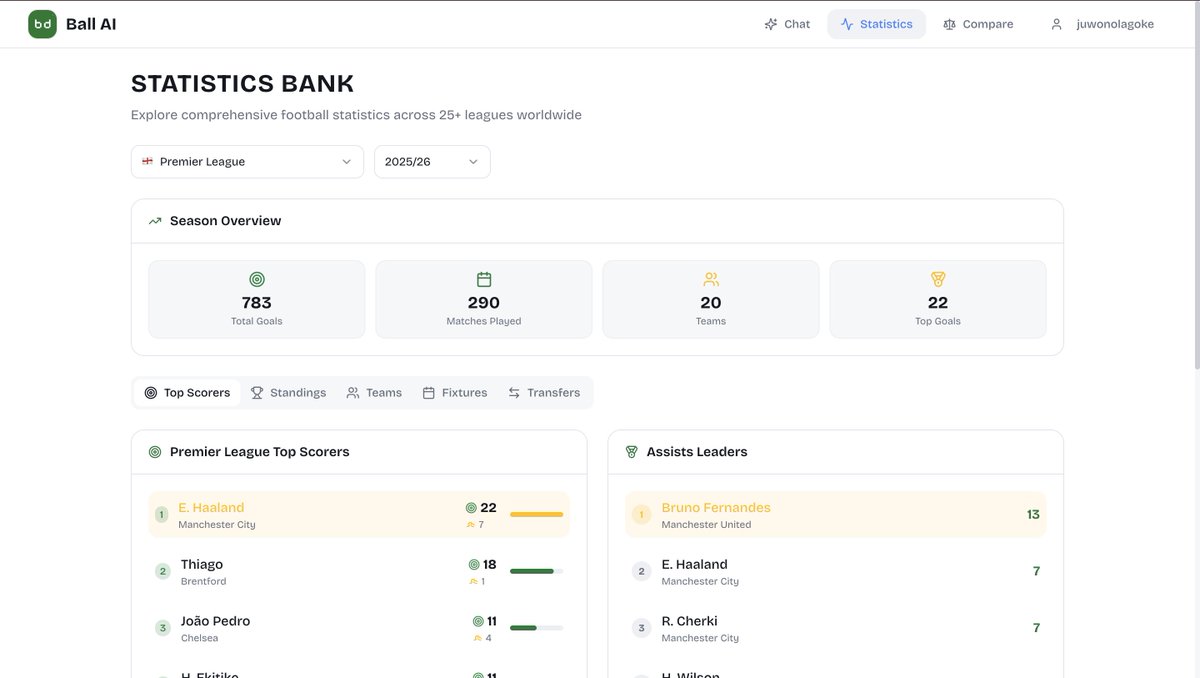Click the calendar icon in Fixtures tab
This screenshot has width=1200, height=678.
click(x=429, y=393)
